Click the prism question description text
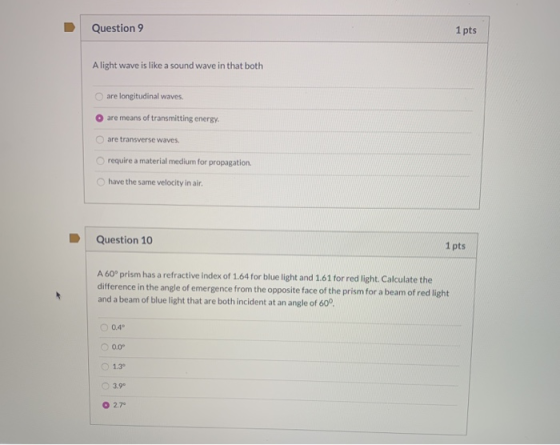The image size is (560, 445). tap(273, 289)
